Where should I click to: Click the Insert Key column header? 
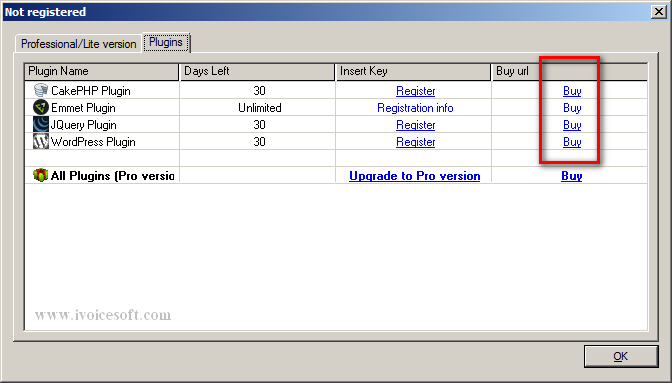(x=413, y=72)
